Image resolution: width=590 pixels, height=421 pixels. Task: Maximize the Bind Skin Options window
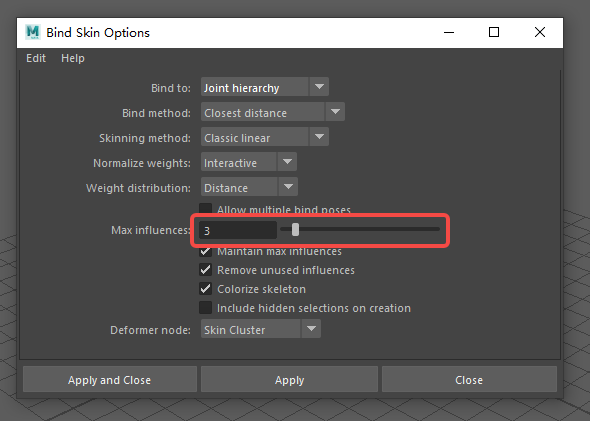coord(494,32)
